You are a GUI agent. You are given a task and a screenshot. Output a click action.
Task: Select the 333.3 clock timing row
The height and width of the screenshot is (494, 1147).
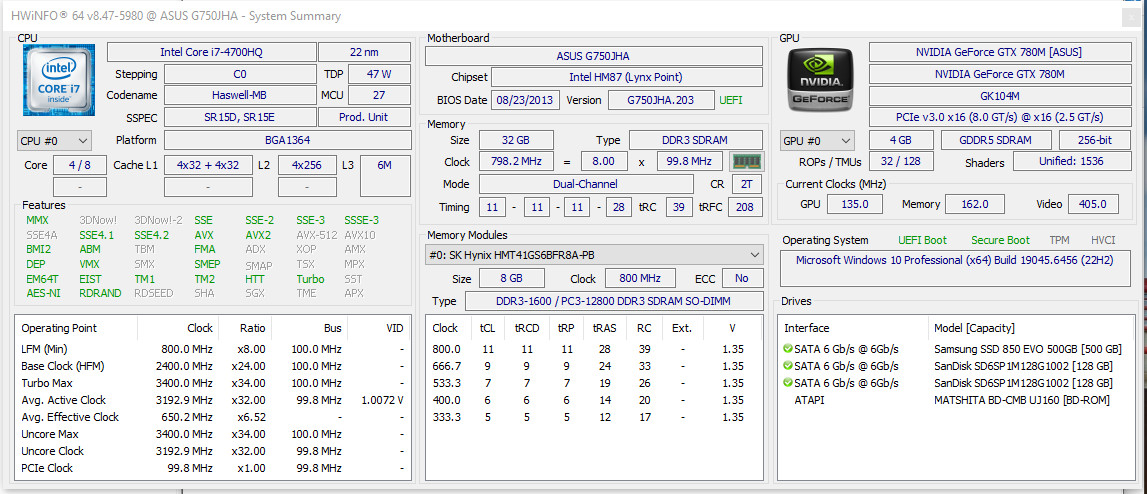594,417
